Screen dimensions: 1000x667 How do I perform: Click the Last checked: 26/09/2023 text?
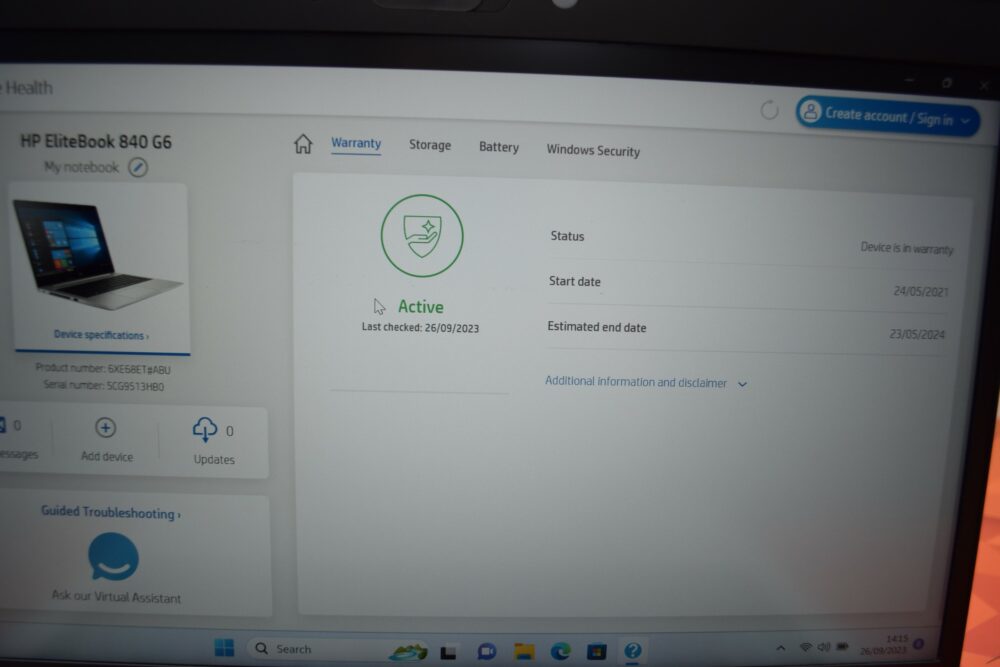point(420,328)
